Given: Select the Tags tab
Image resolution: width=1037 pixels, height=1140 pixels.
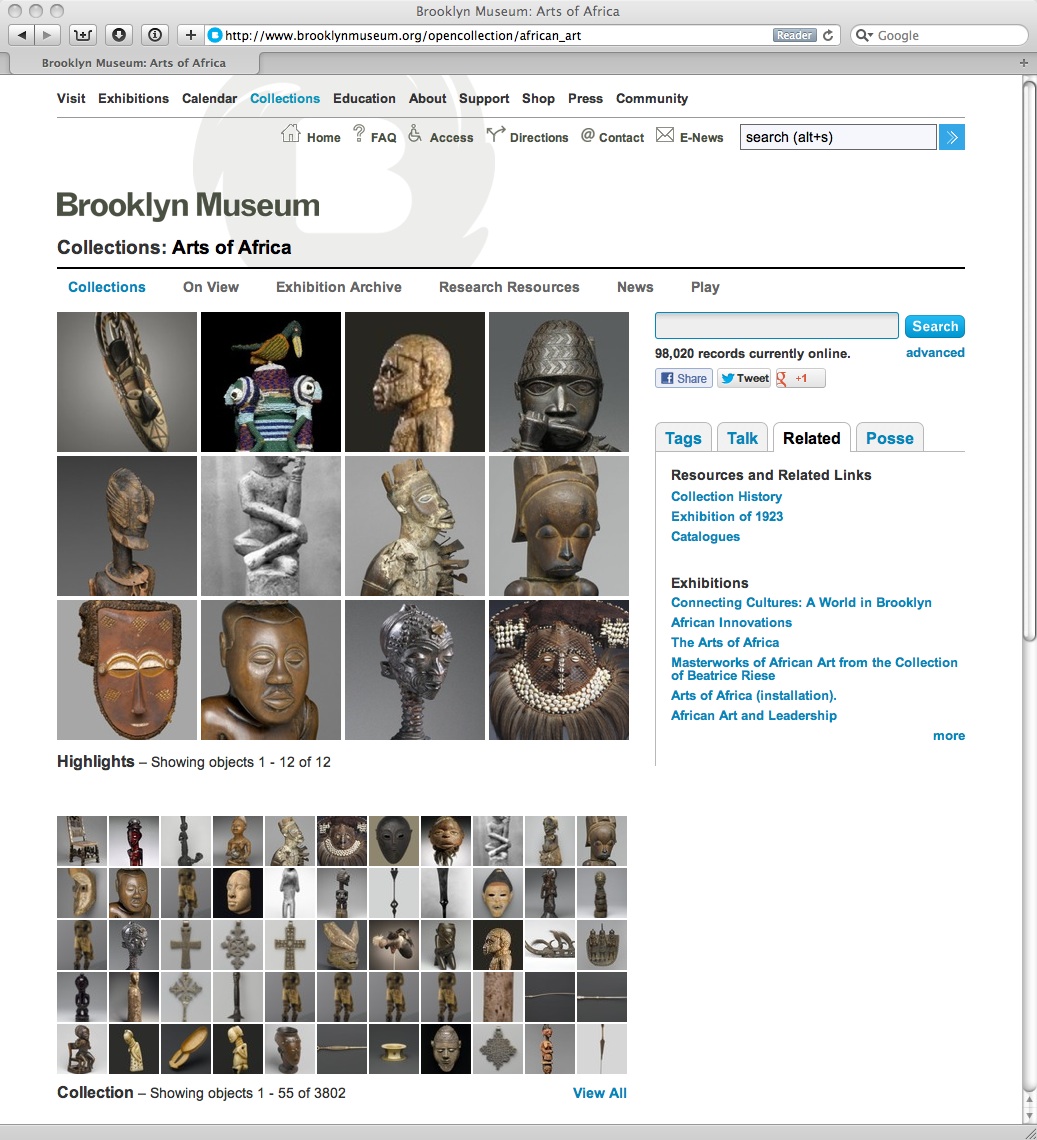Looking at the screenshot, I should [683, 438].
